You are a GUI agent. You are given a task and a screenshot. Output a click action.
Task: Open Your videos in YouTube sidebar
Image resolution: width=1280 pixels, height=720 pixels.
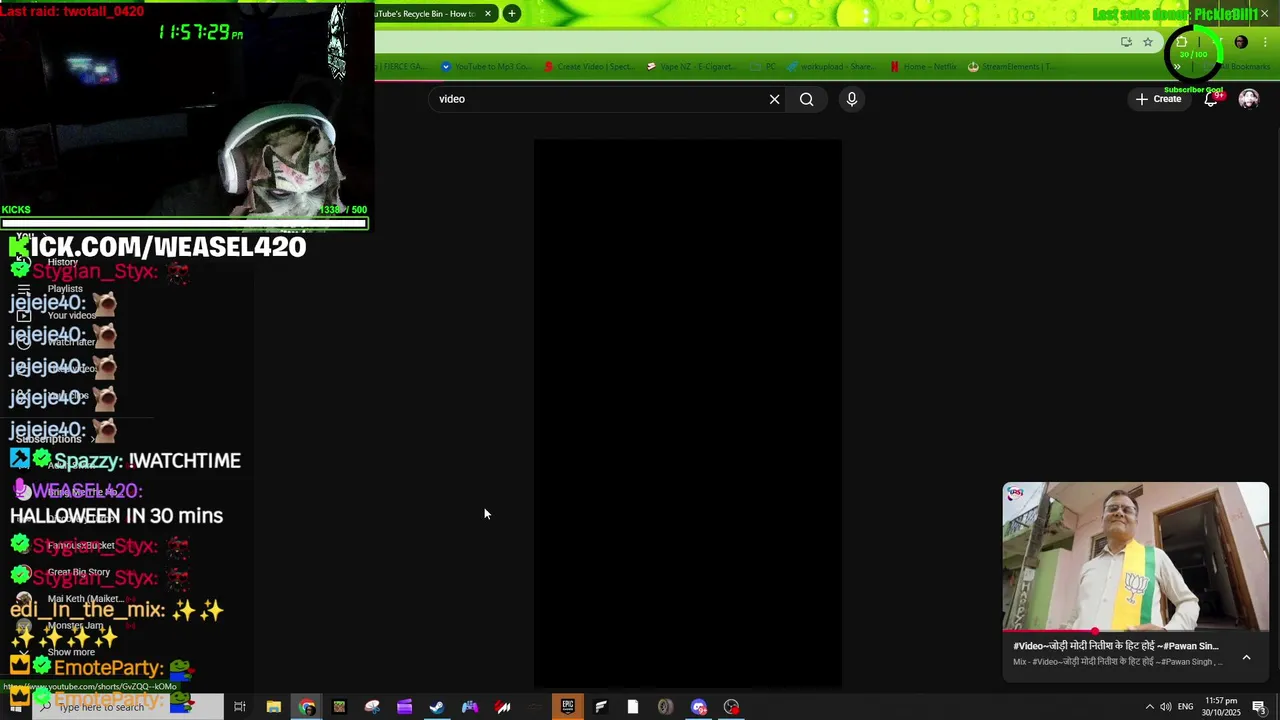70,316
